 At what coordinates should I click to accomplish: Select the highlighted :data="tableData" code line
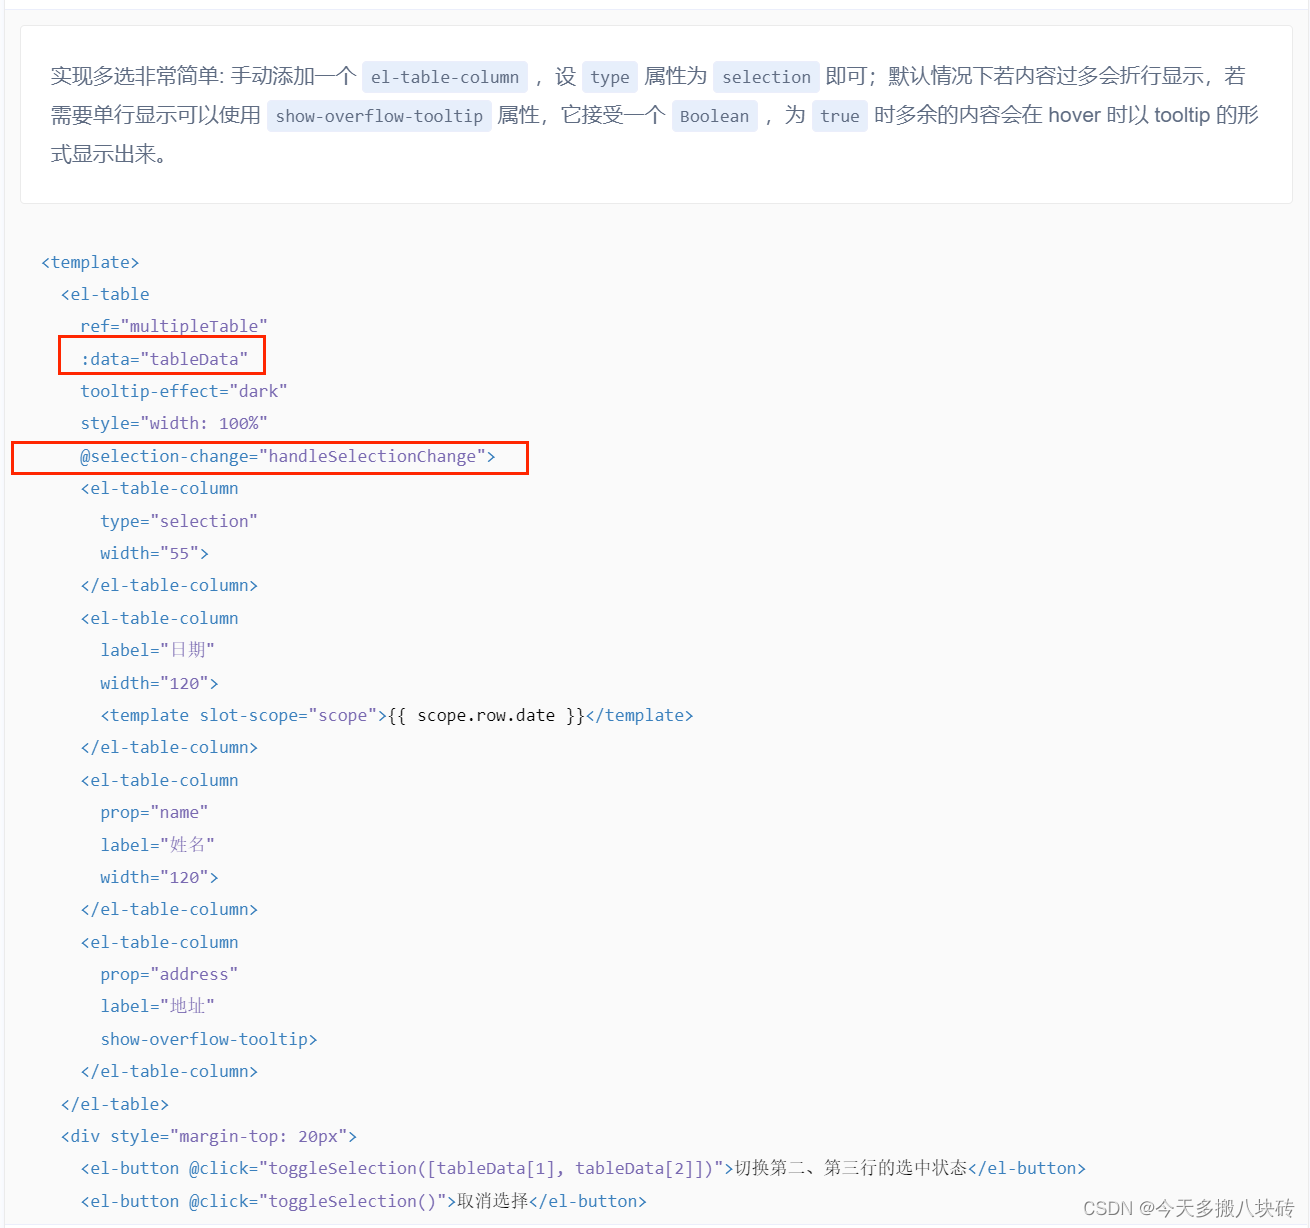click(161, 358)
